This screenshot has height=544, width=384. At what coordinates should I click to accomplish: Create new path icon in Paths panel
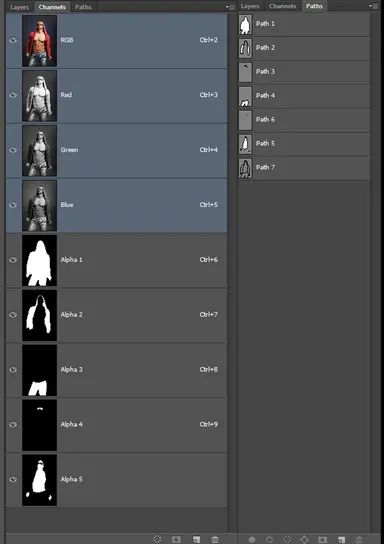coord(341,539)
